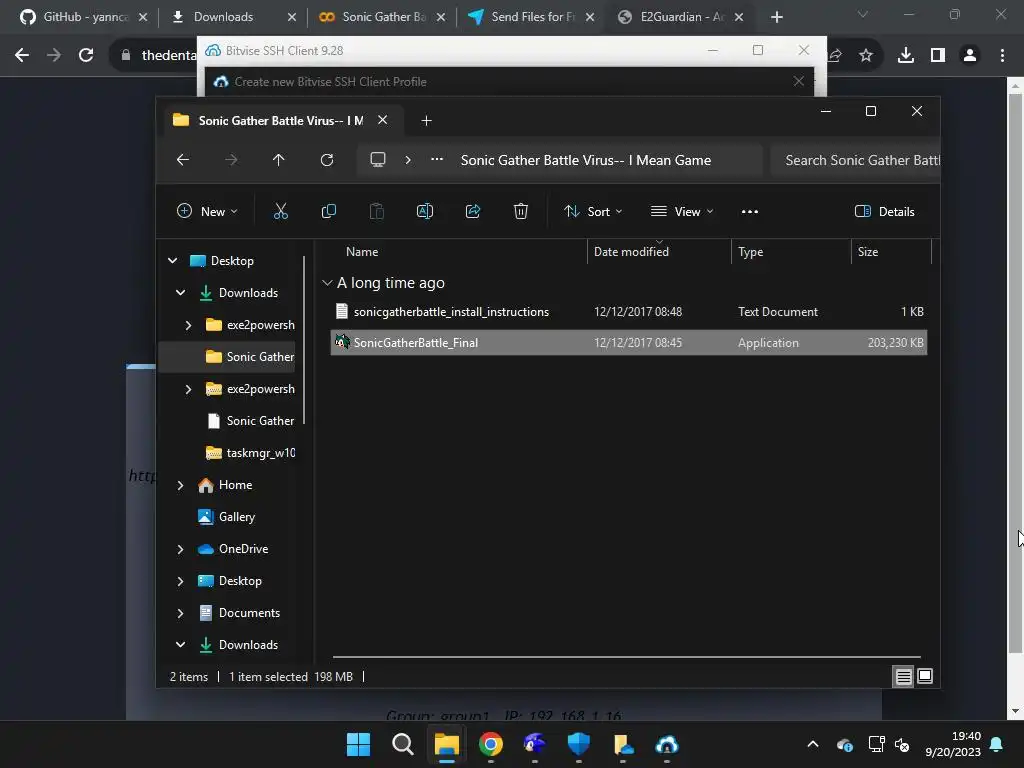The height and width of the screenshot is (768, 1024).
Task: Click the Sonic application taskbar icon
Action: click(x=534, y=744)
